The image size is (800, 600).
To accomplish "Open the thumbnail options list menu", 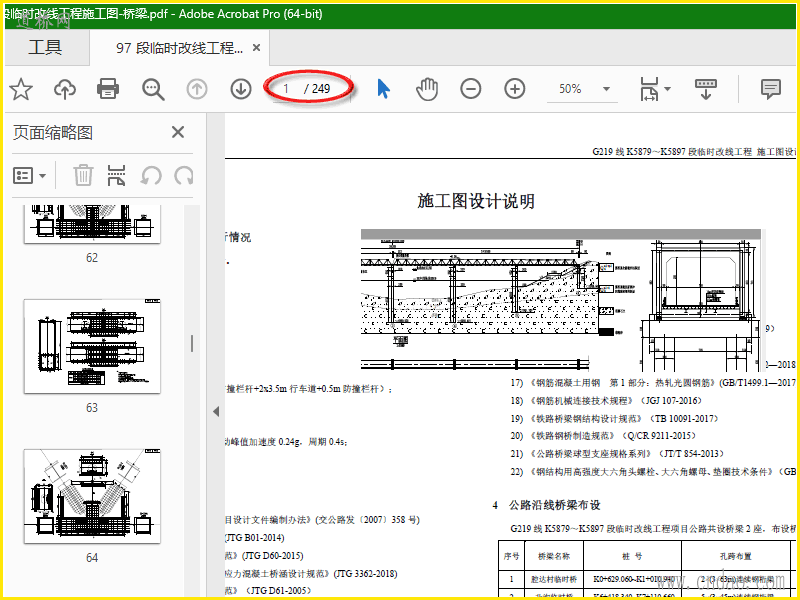I will point(29,176).
